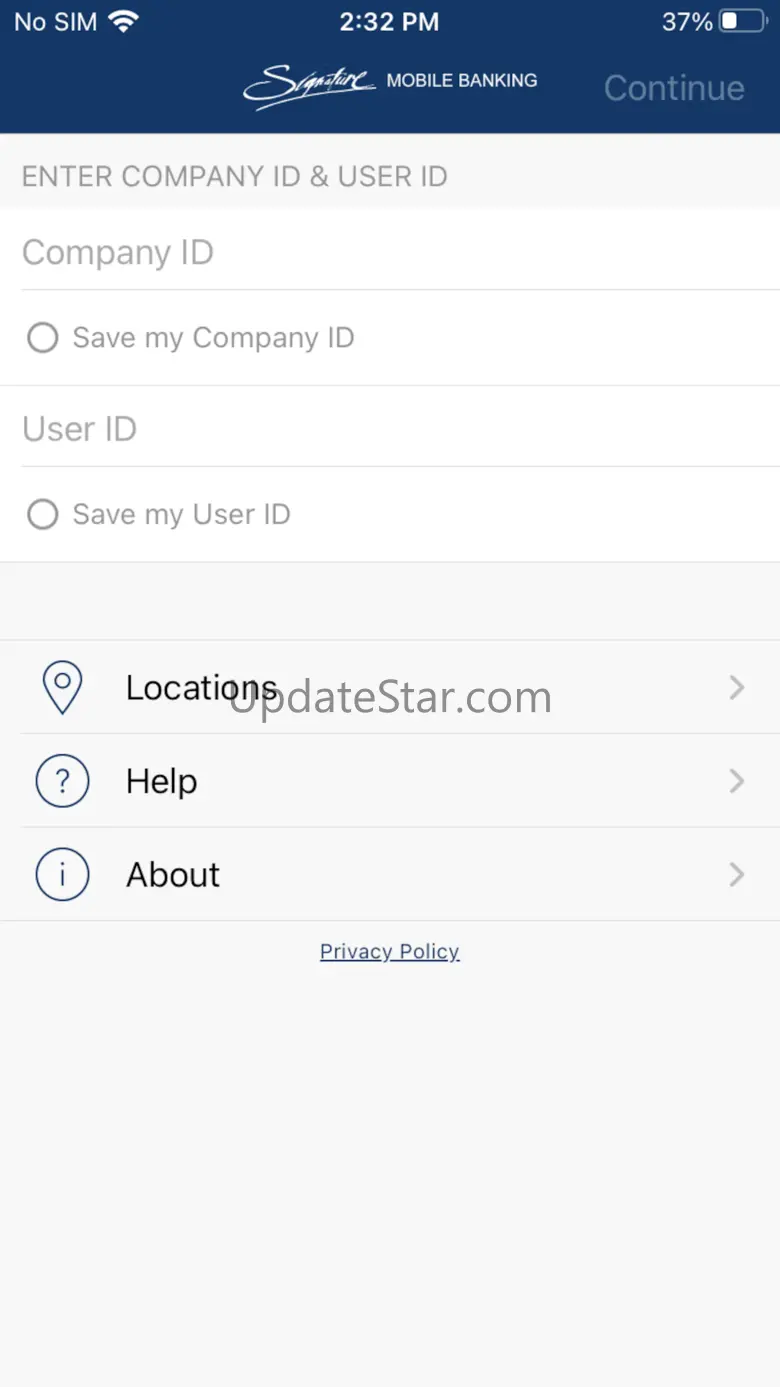Enable Save my Company ID option
The width and height of the screenshot is (780, 1387).
coord(42,338)
